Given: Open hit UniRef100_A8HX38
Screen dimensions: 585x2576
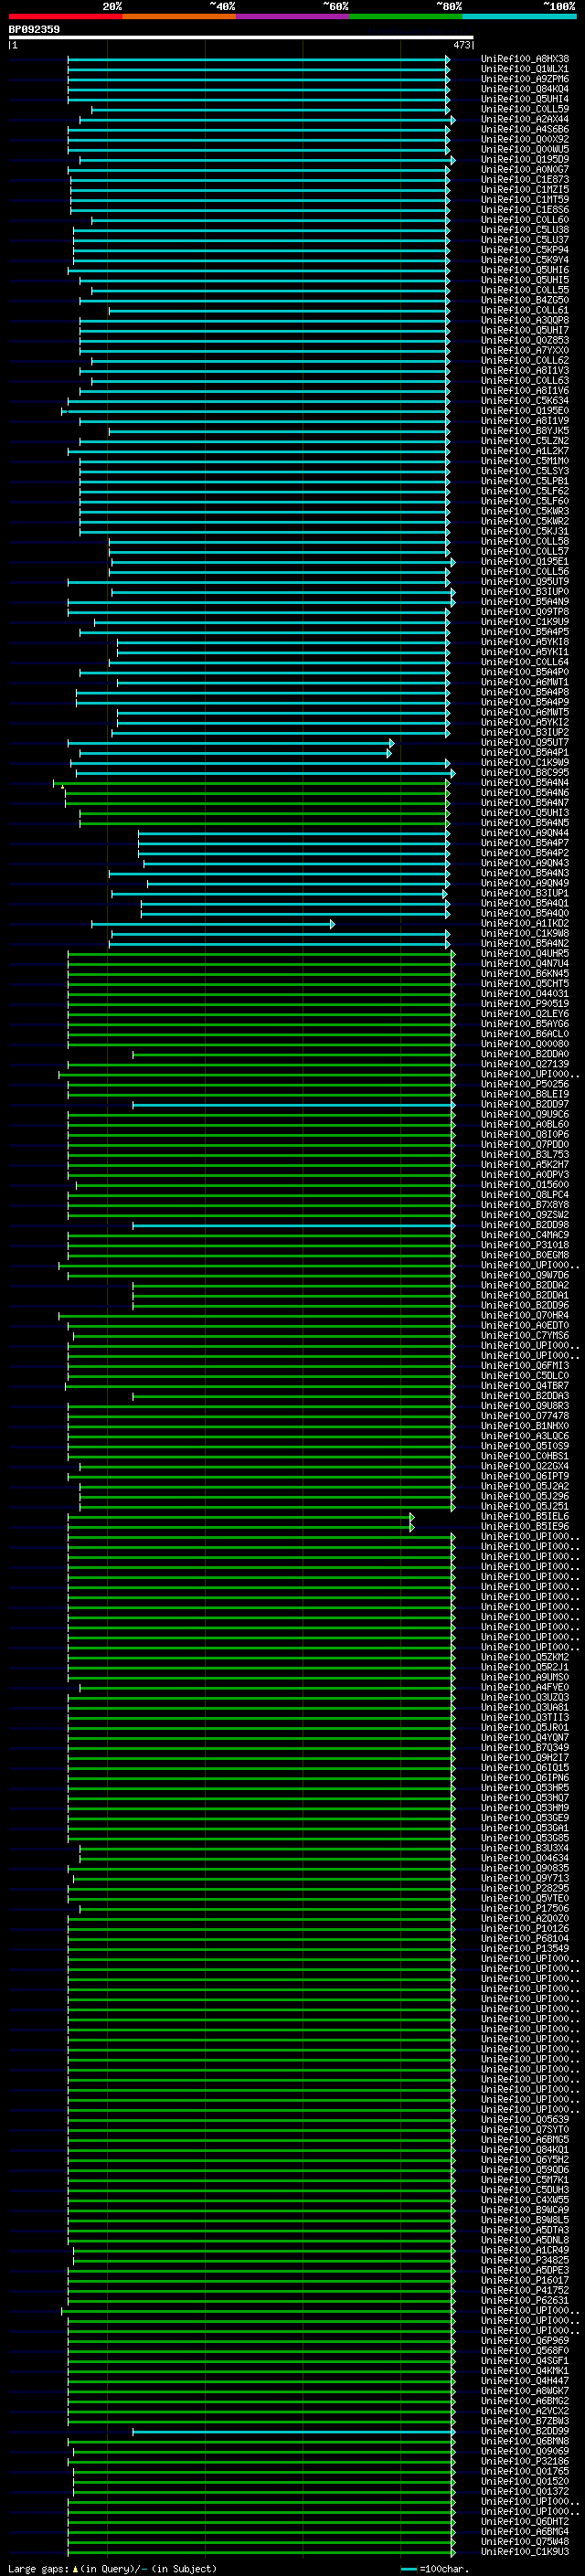Looking at the screenshot, I should pos(525,59).
